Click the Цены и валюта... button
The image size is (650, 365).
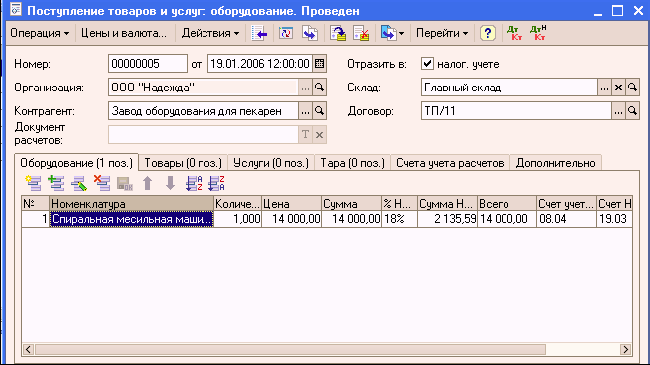(124, 33)
